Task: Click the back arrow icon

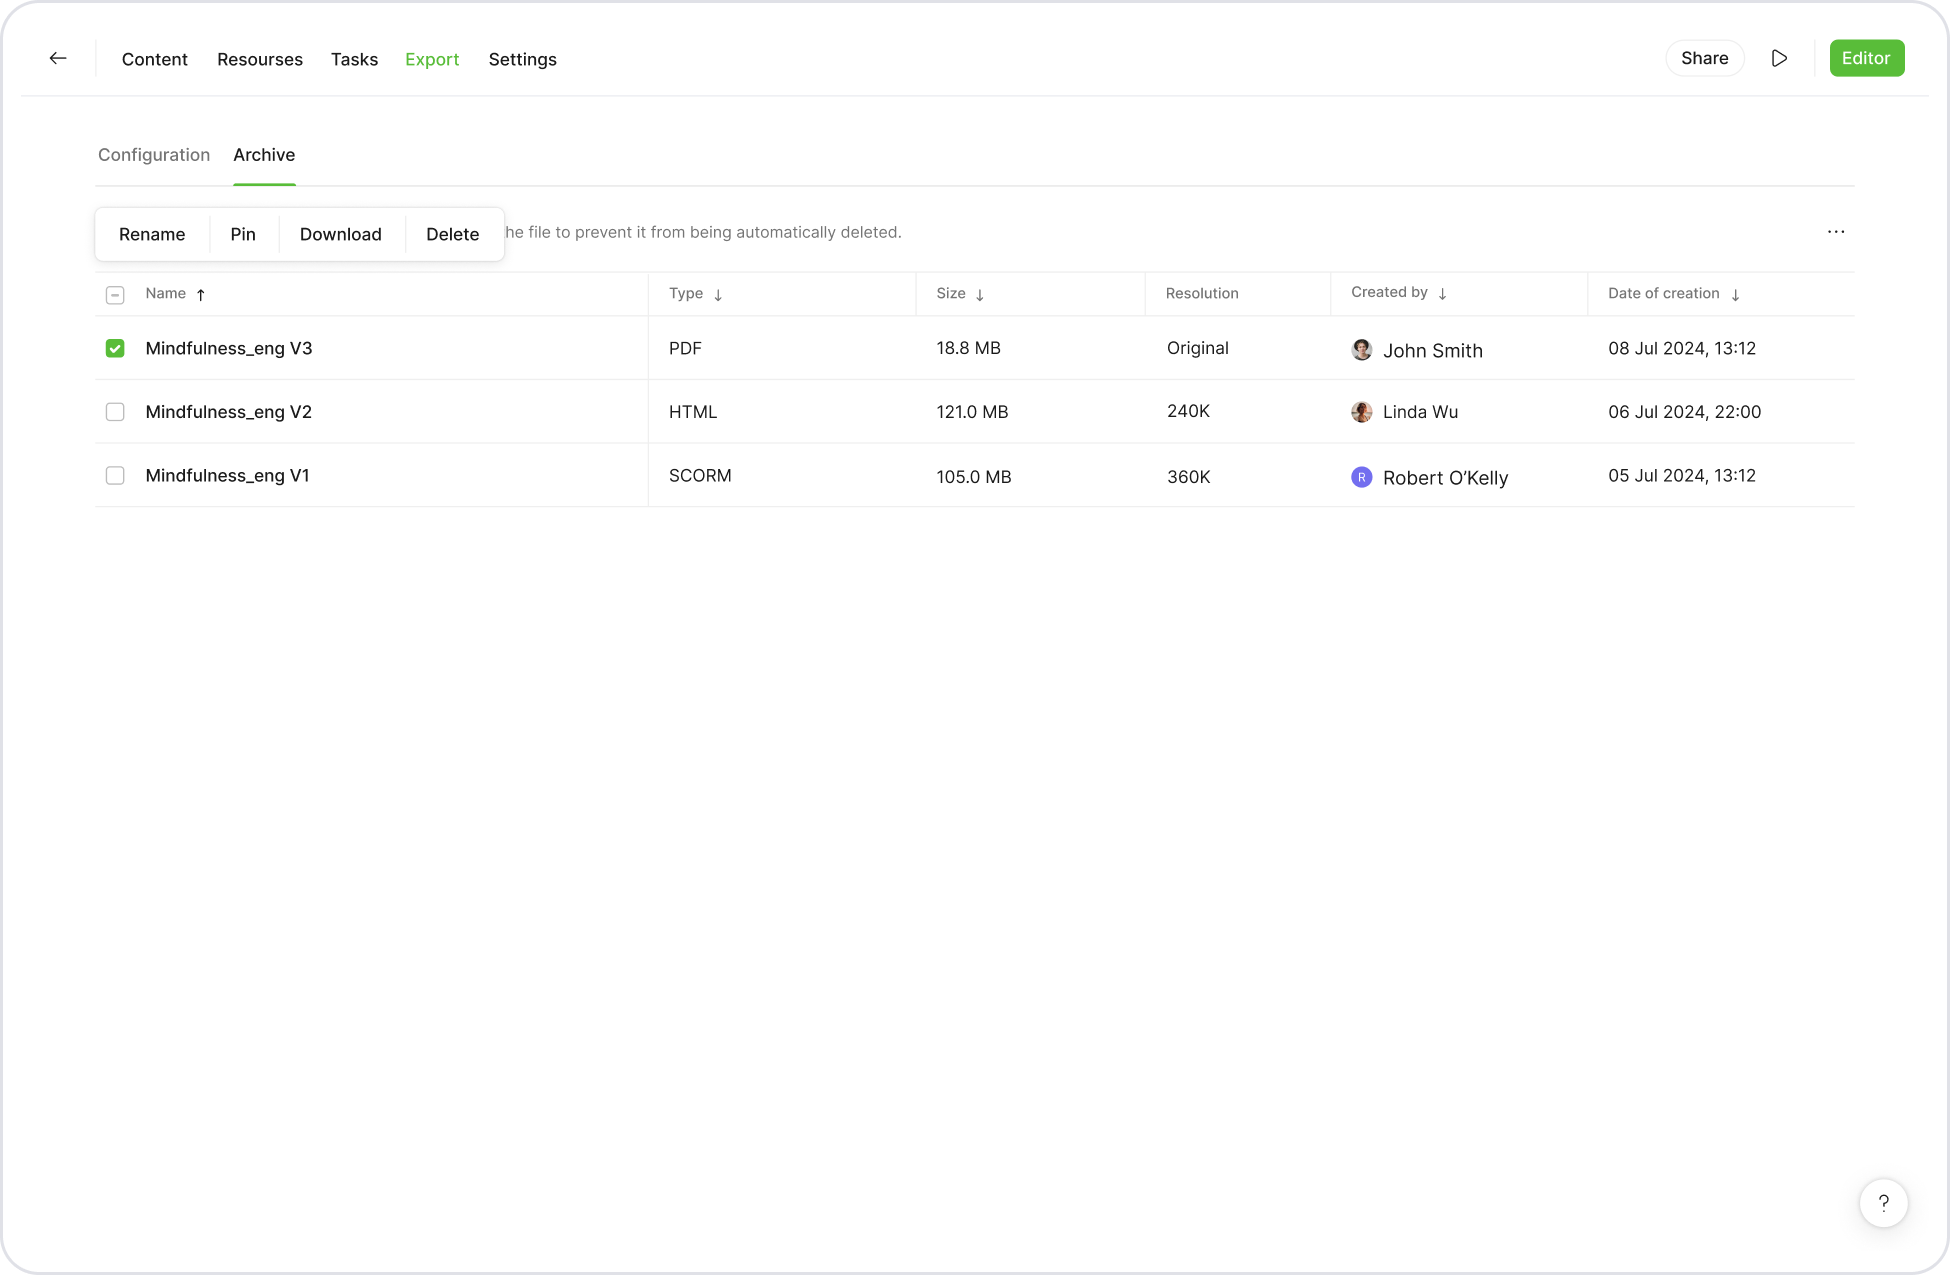Action: pos(58,59)
